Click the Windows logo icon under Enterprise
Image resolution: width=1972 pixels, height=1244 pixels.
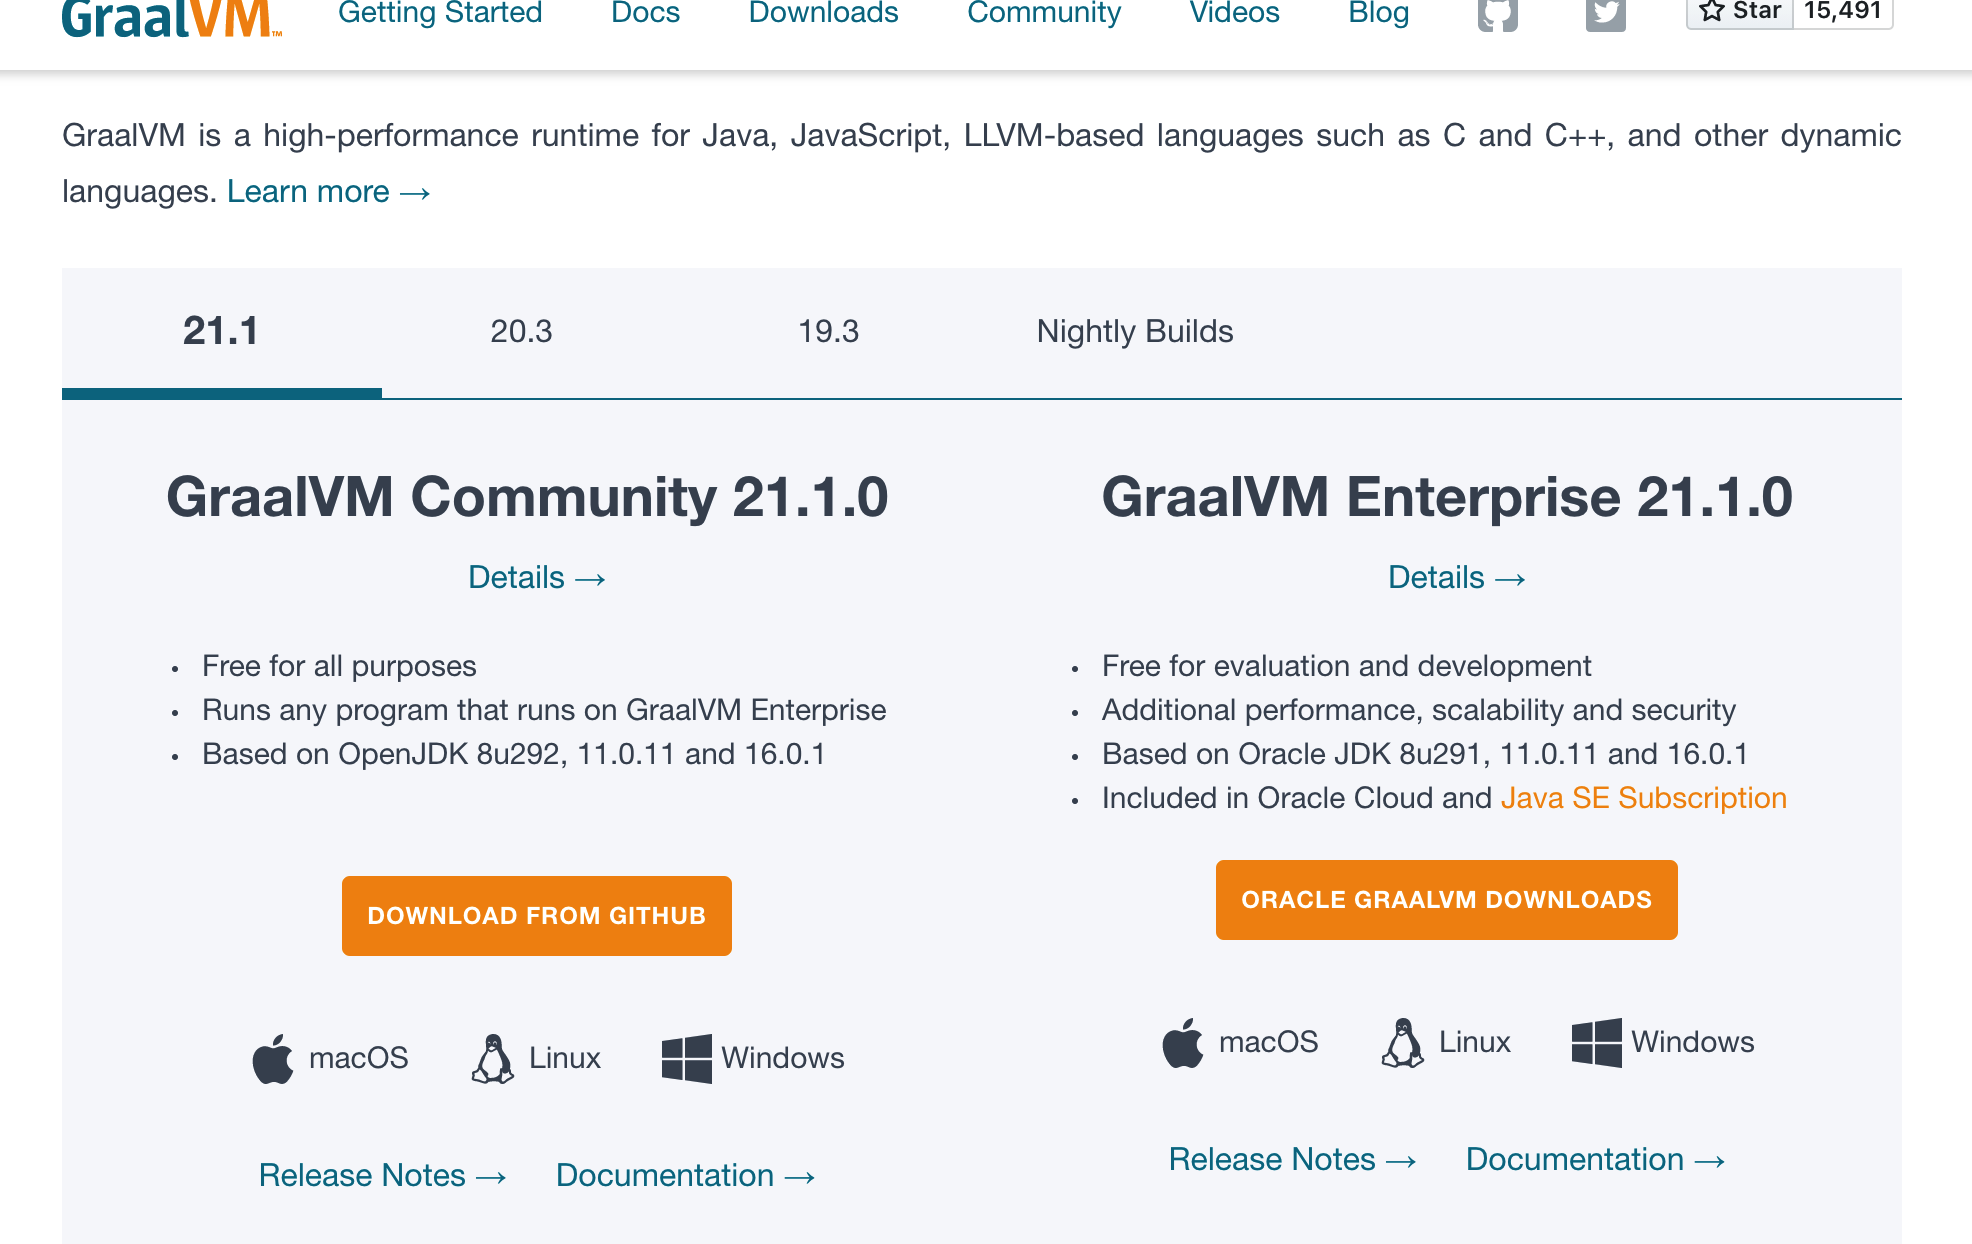1596,1042
